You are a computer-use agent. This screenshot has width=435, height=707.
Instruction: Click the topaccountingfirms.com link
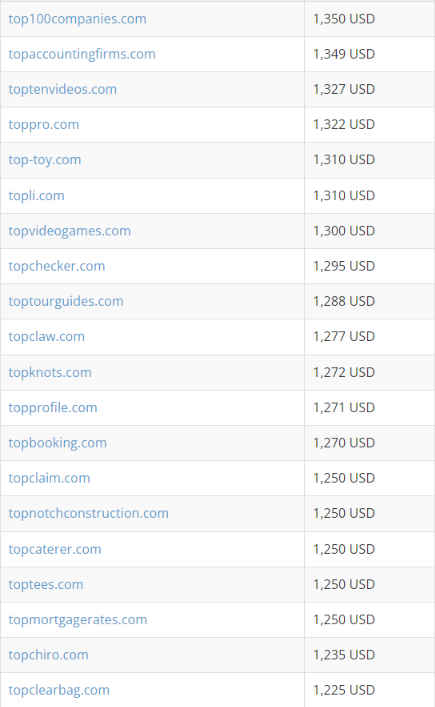(x=82, y=54)
